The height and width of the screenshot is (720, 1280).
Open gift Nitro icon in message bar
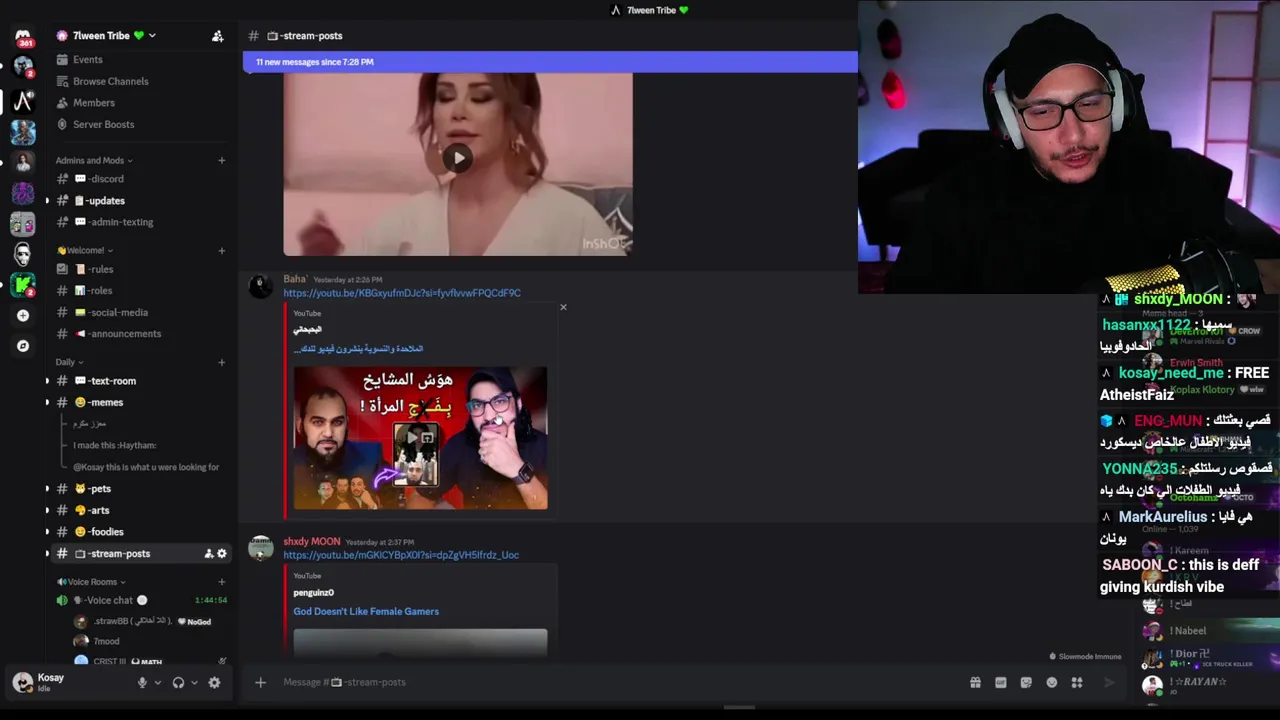pos(975,682)
